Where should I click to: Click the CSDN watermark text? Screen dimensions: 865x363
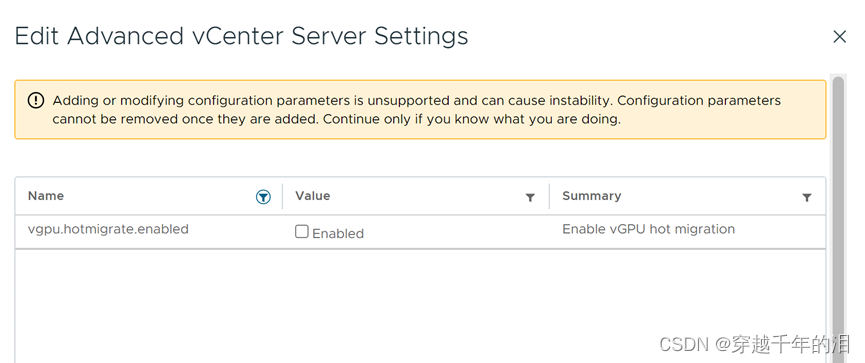click(755, 345)
